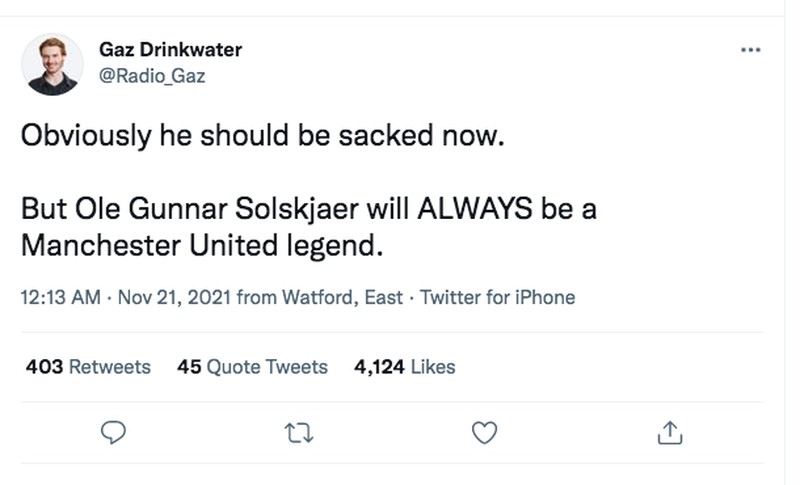Open the Watford, East location link
Image resolution: width=800 pixels, height=485 pixels.
pyautogui.click(x=343, y=297)
